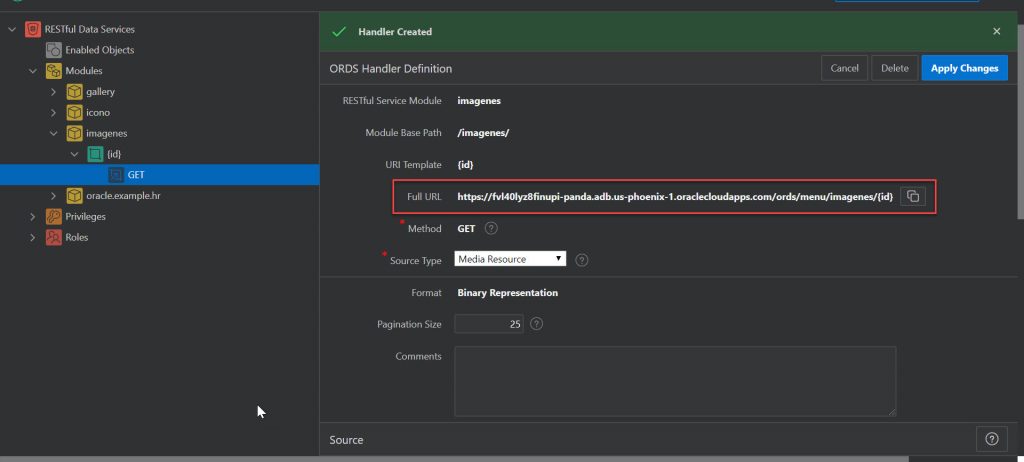1024x462 pixels.
Task: Select the Roles label
Action: [76, 237]
